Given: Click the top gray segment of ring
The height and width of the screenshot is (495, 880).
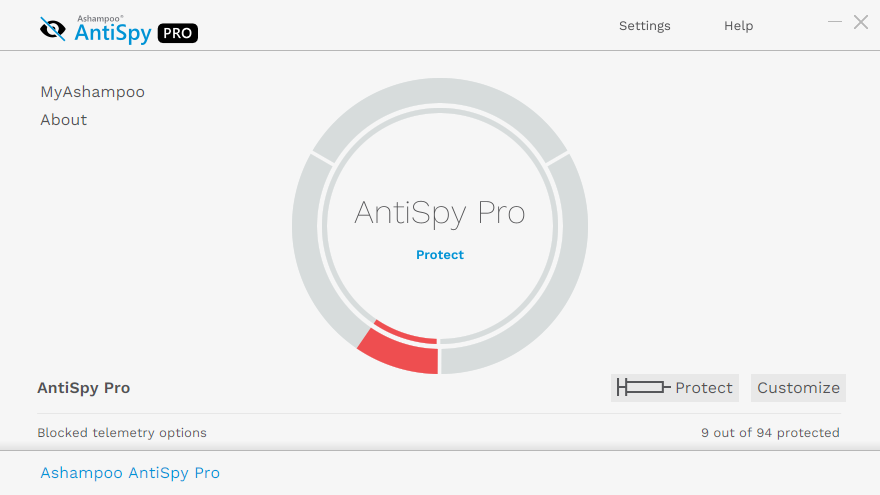Looking at the screenshot, I should tap(440, 91).
